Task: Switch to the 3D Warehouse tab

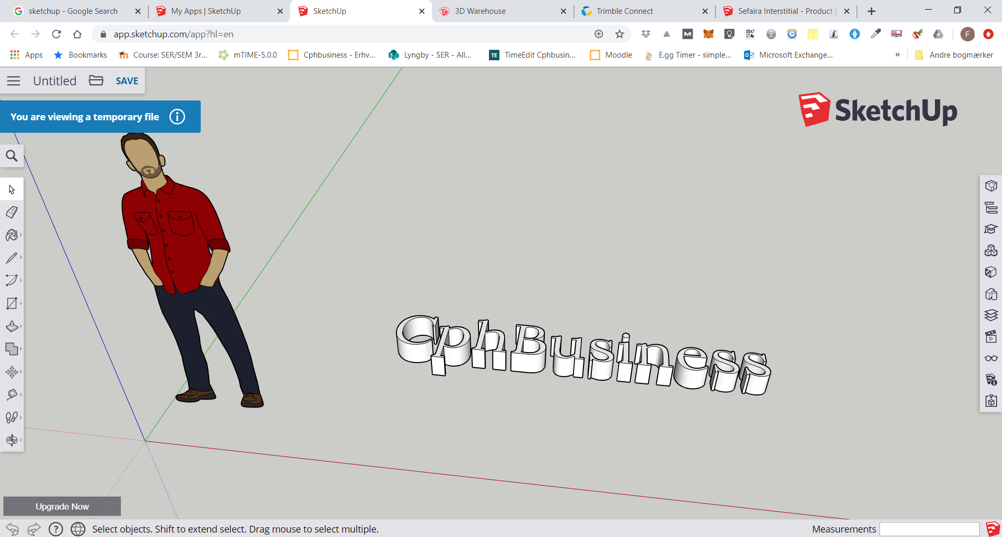Action: click(x=503, y=11)
